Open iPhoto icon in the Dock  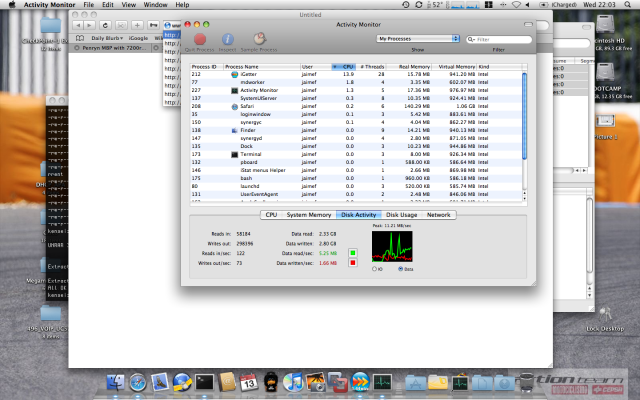315,382
